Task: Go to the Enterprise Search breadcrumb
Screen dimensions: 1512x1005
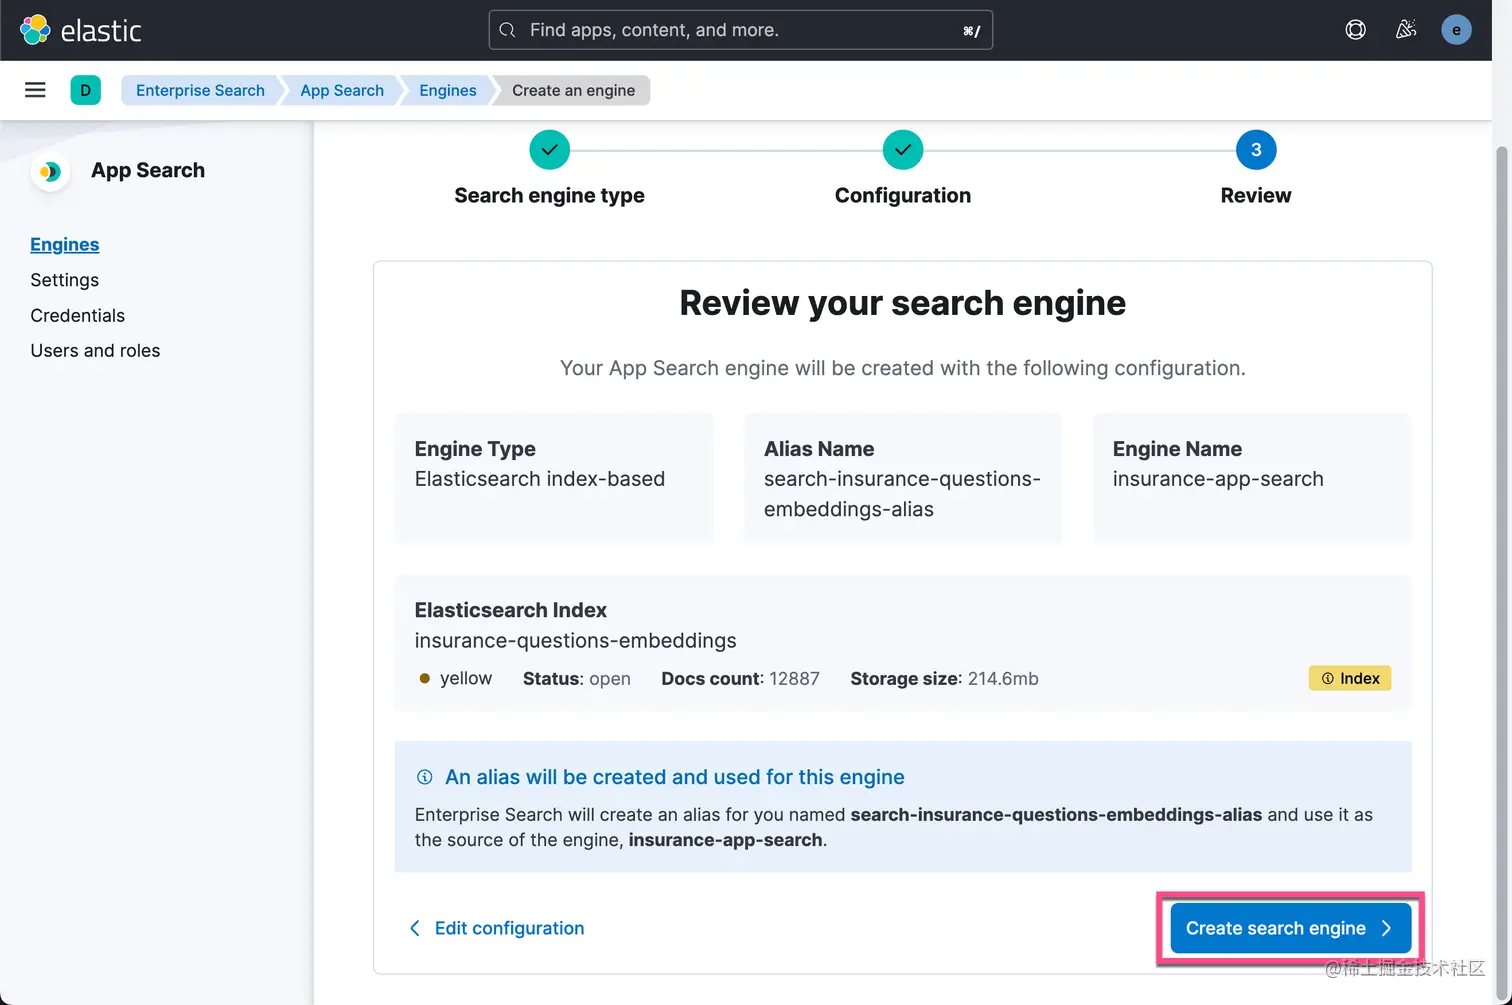Action: 200,90
